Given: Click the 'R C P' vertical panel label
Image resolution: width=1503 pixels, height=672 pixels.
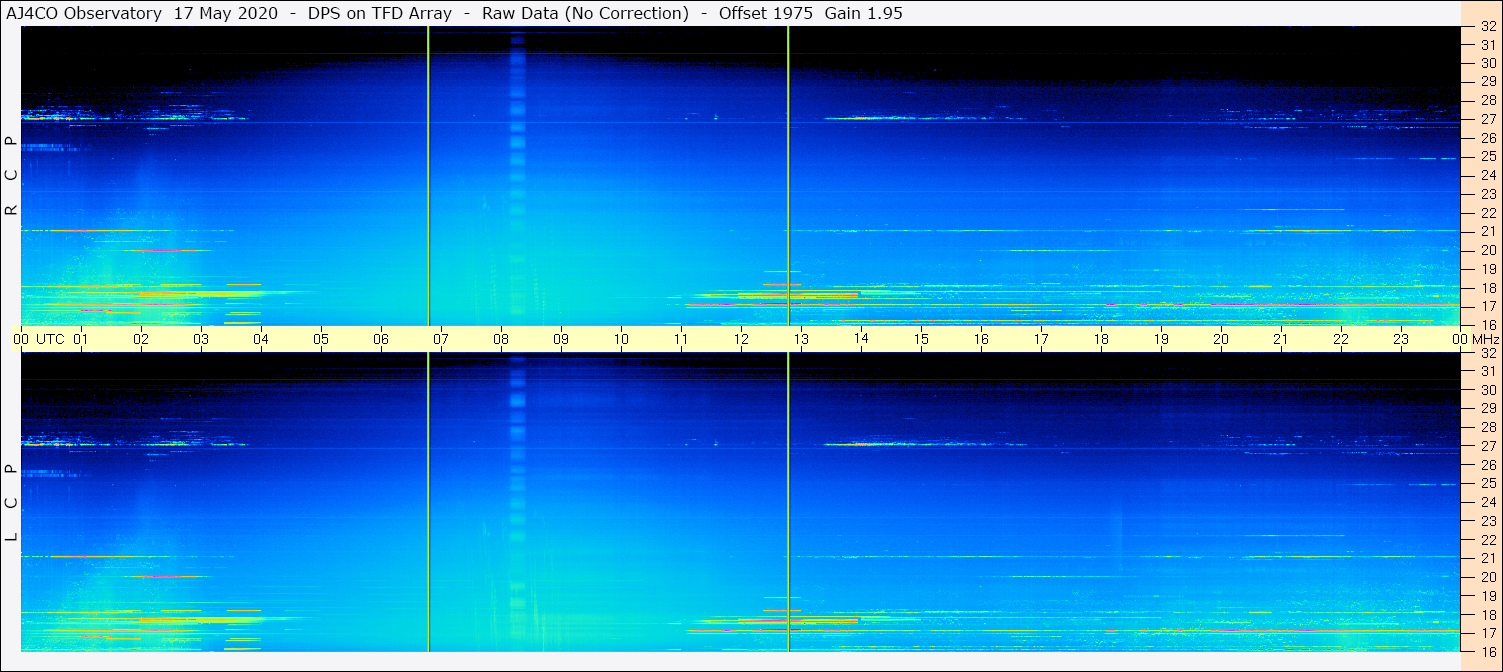Looking at the screenshot, I should point(12,176).
